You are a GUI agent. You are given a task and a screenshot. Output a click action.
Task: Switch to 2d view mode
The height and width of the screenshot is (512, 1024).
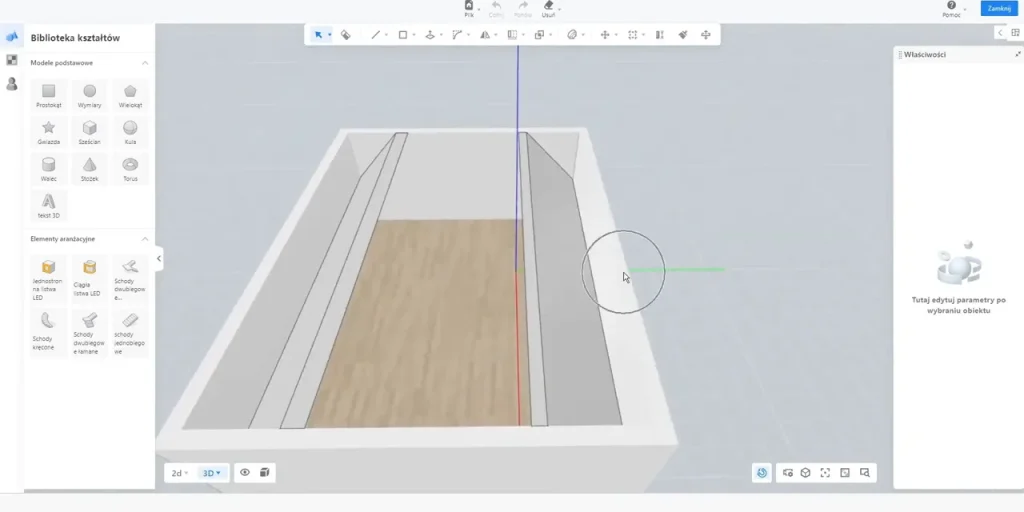180,473
